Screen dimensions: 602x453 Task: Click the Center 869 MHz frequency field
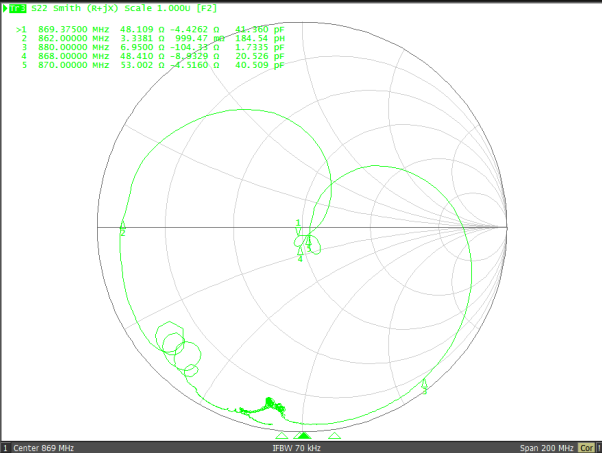[x=45, y=447]
